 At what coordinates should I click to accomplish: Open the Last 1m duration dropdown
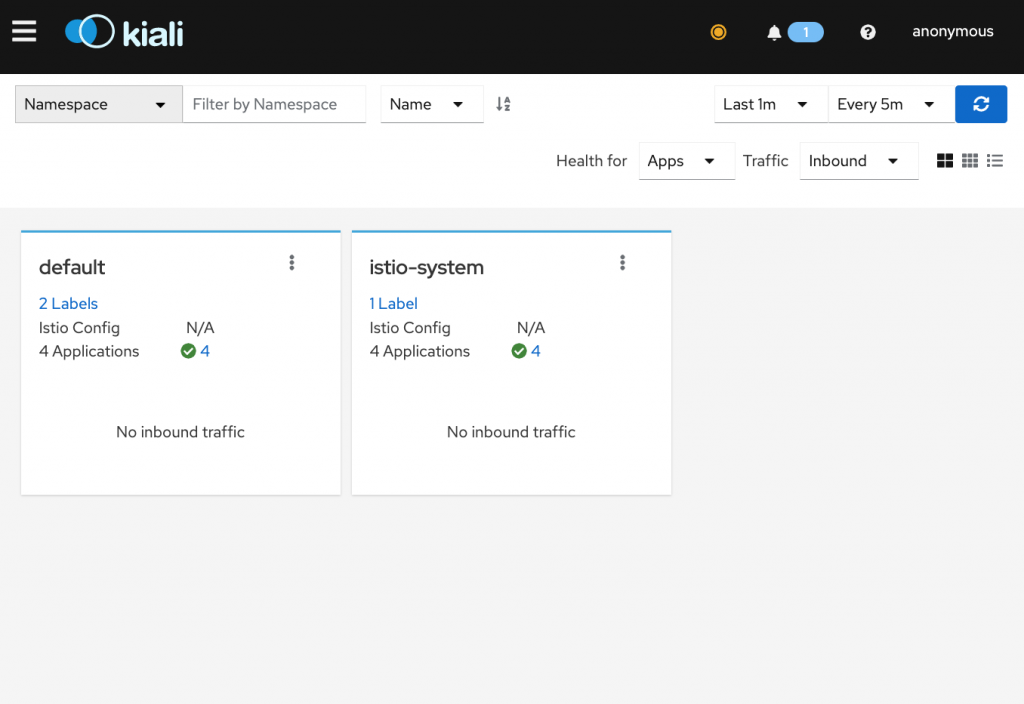click(771, 104)
